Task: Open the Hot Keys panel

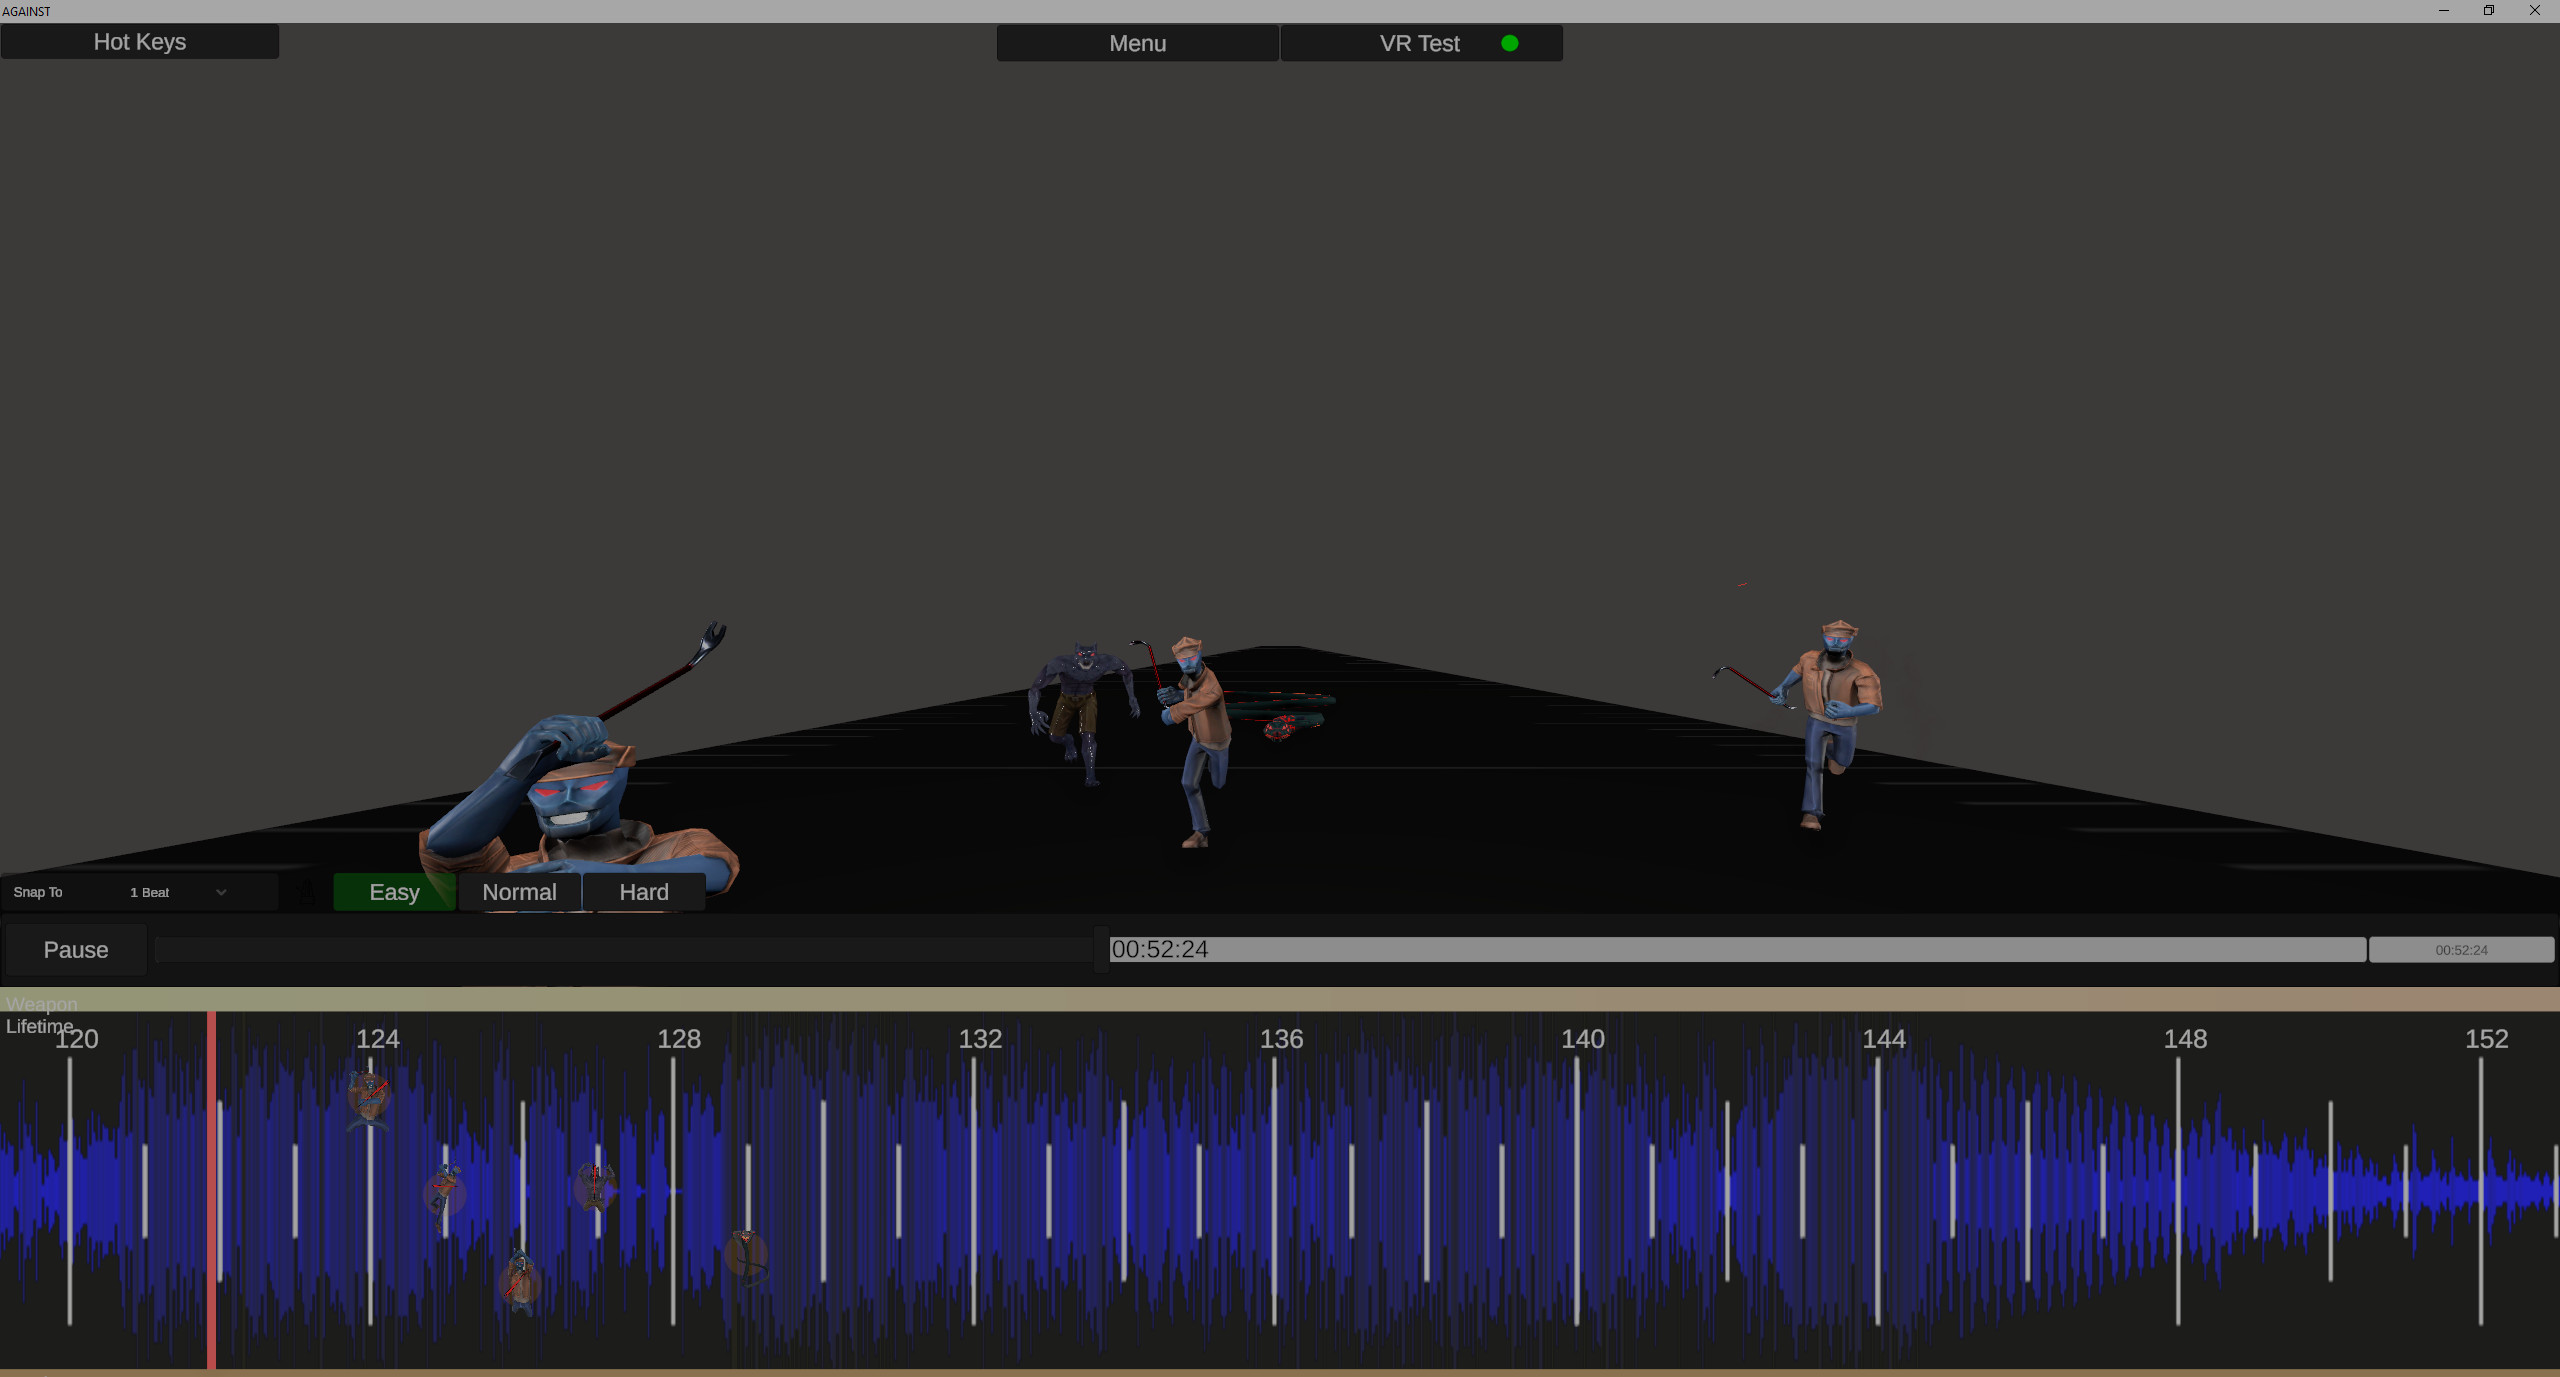Action: tap(139, 41)
